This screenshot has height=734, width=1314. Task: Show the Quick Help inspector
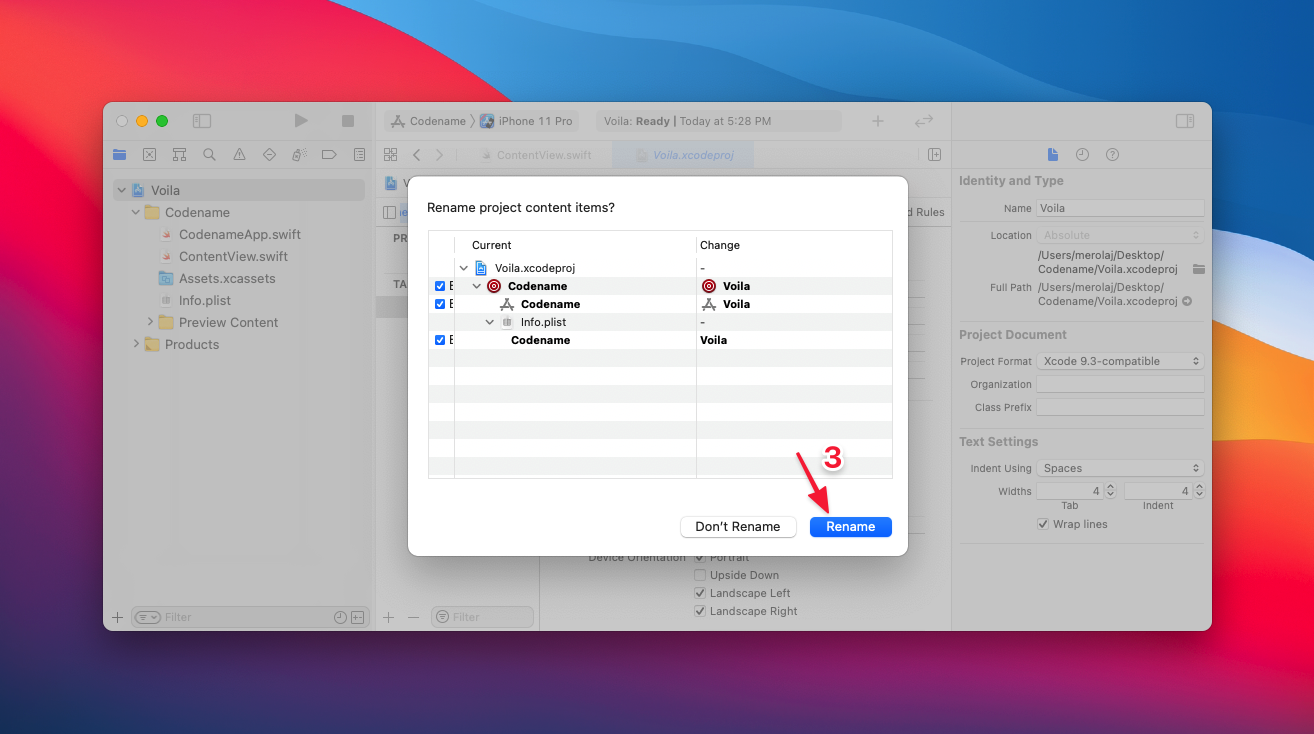pyautogui.click(x=1112, y=155)
